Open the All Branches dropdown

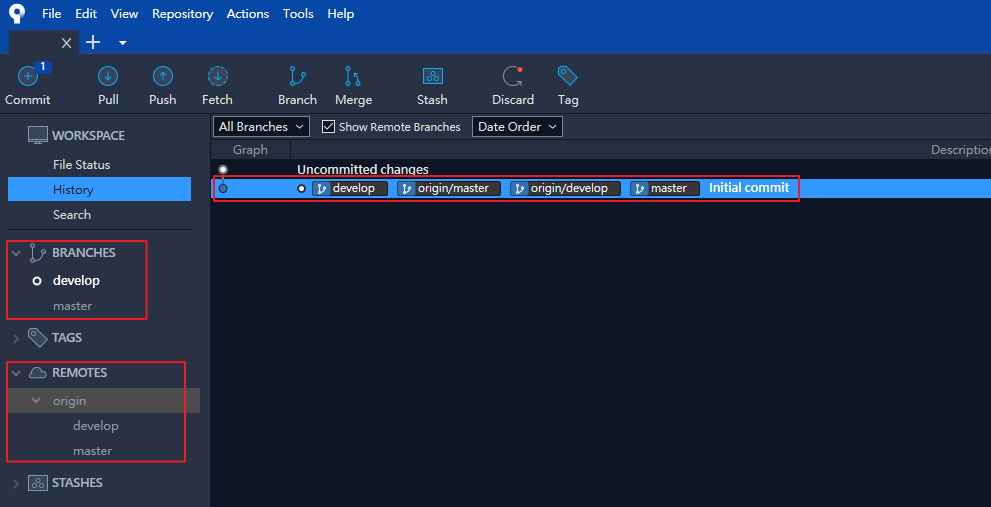tap(252, 127)
